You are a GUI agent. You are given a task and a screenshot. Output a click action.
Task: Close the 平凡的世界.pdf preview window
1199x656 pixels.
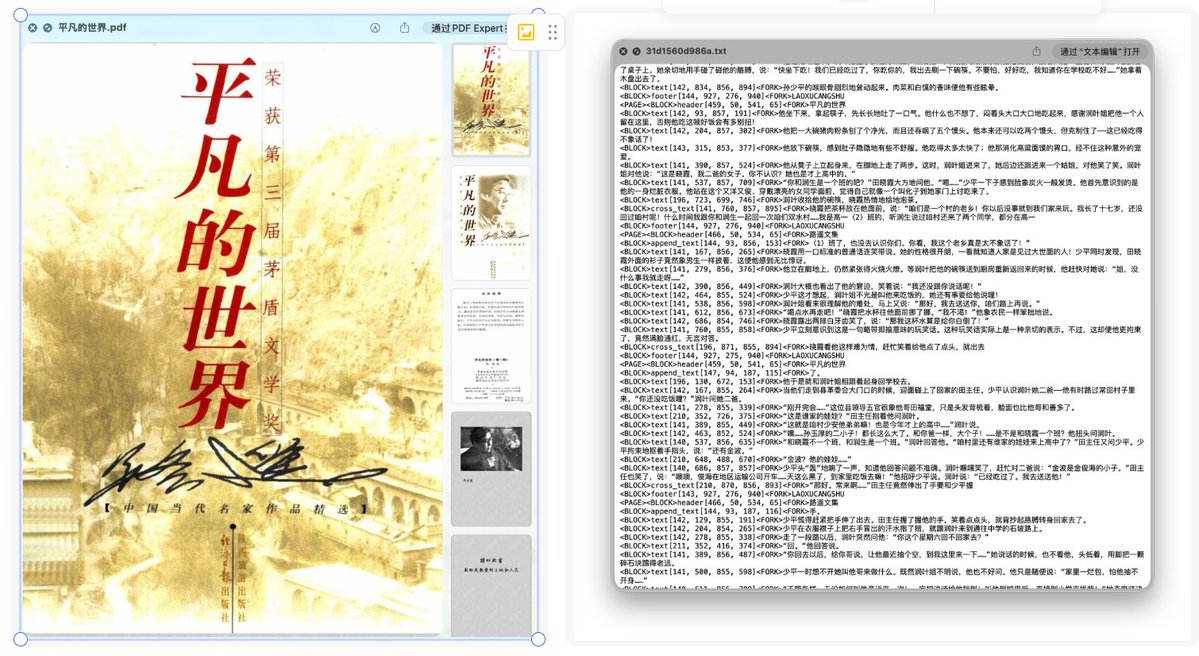pos(33,28)
